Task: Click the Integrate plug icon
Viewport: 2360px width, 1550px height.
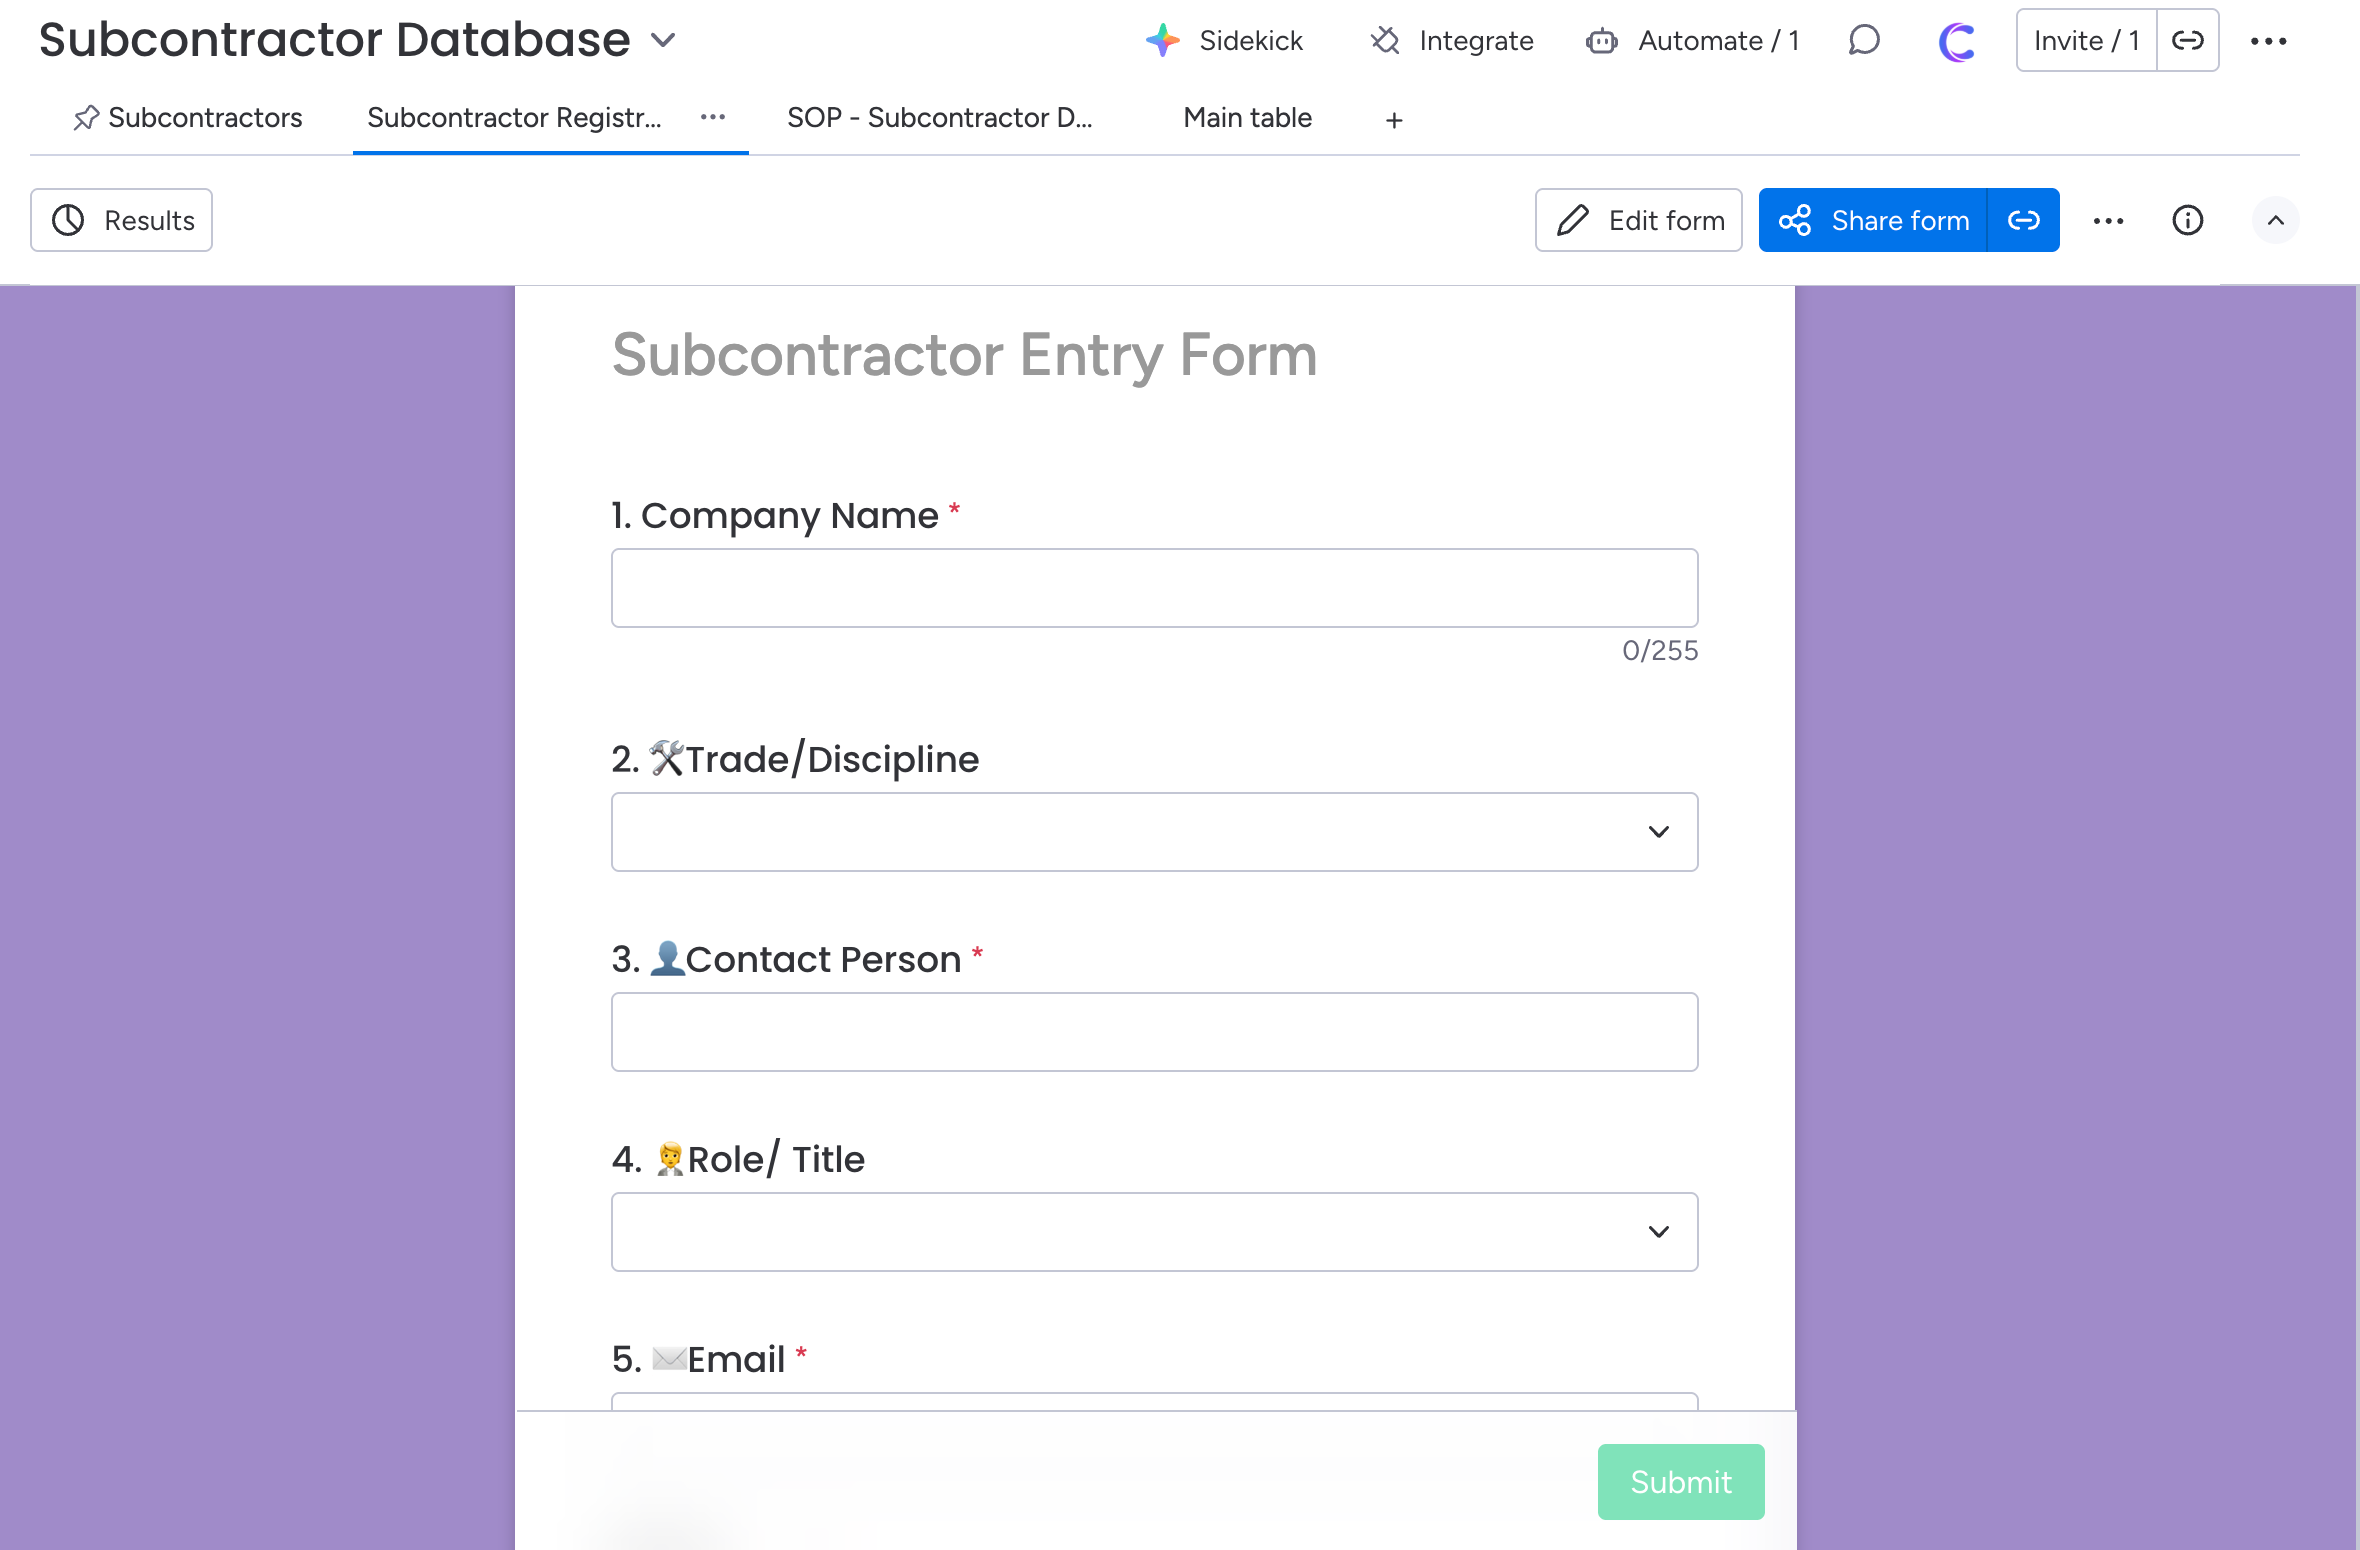Action: click(1385, 41)
